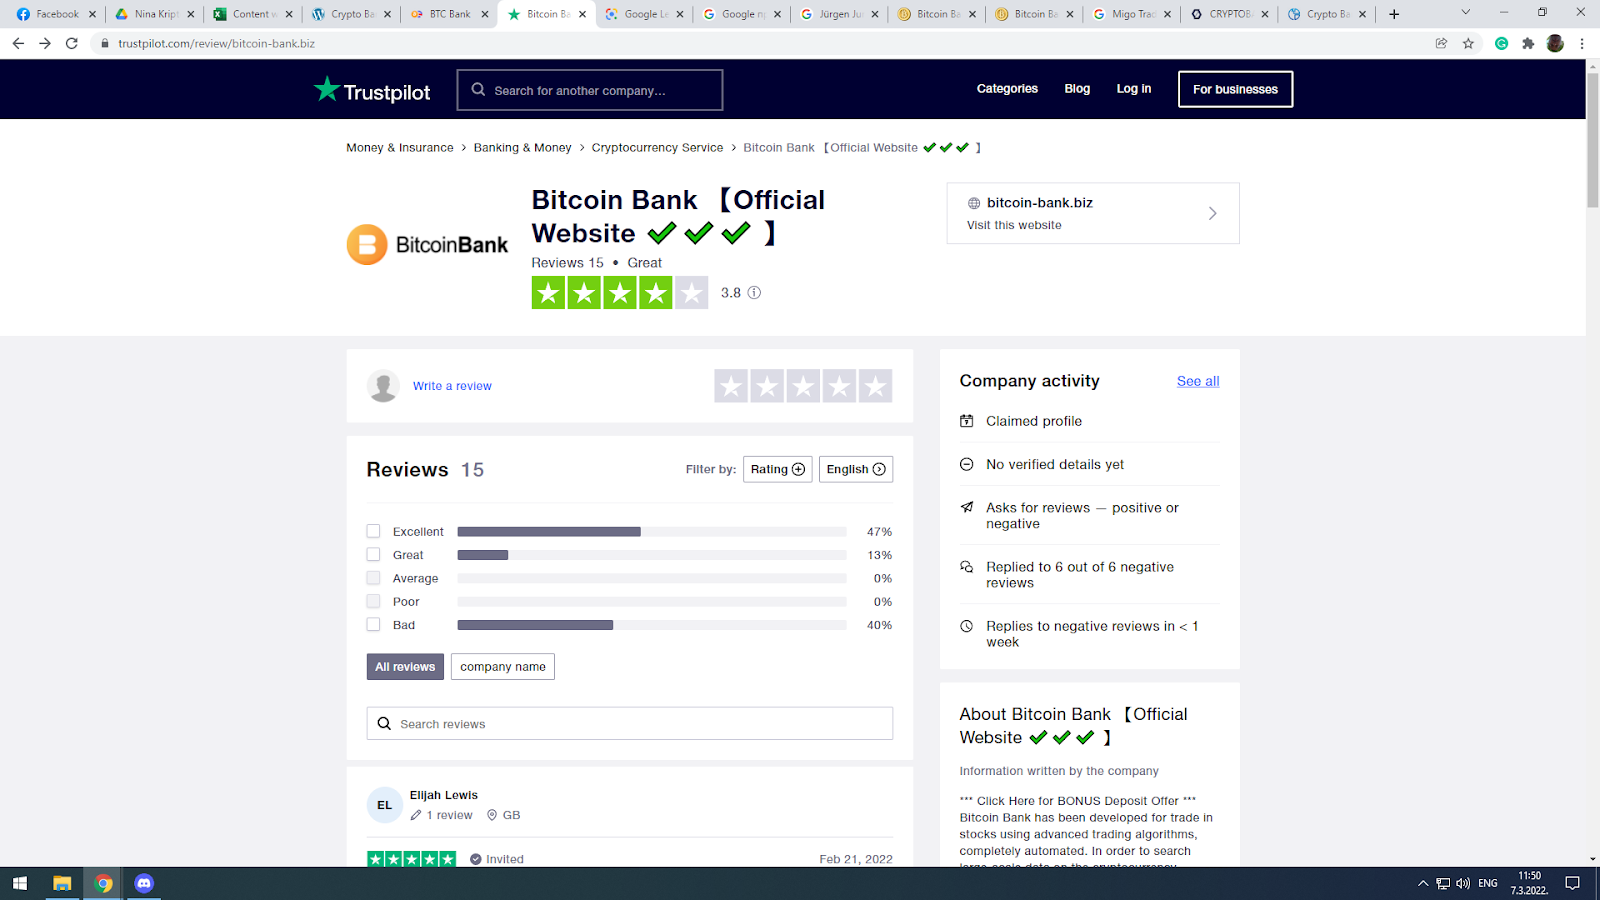Click the Chrome icon in the taskbar

click(x=103, y=883)
